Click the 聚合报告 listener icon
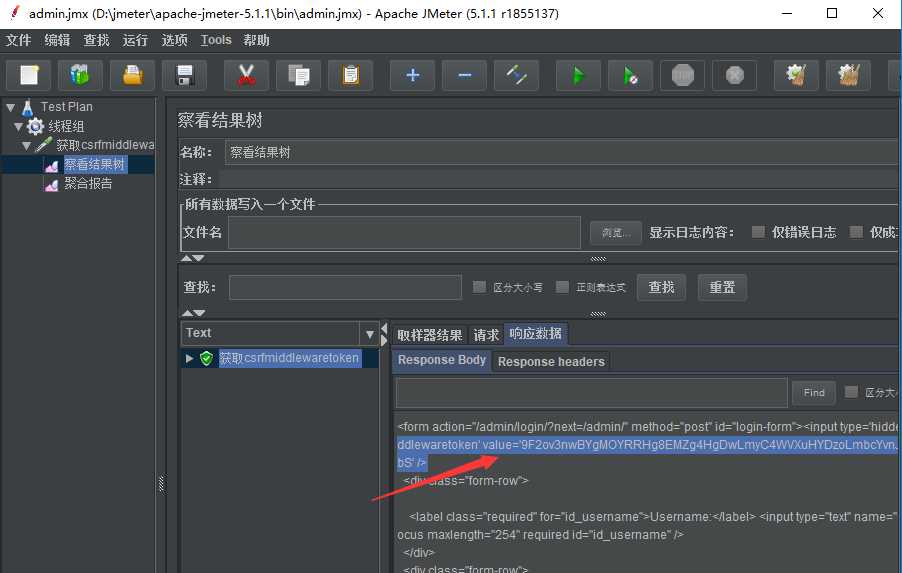 pos(51,185)
